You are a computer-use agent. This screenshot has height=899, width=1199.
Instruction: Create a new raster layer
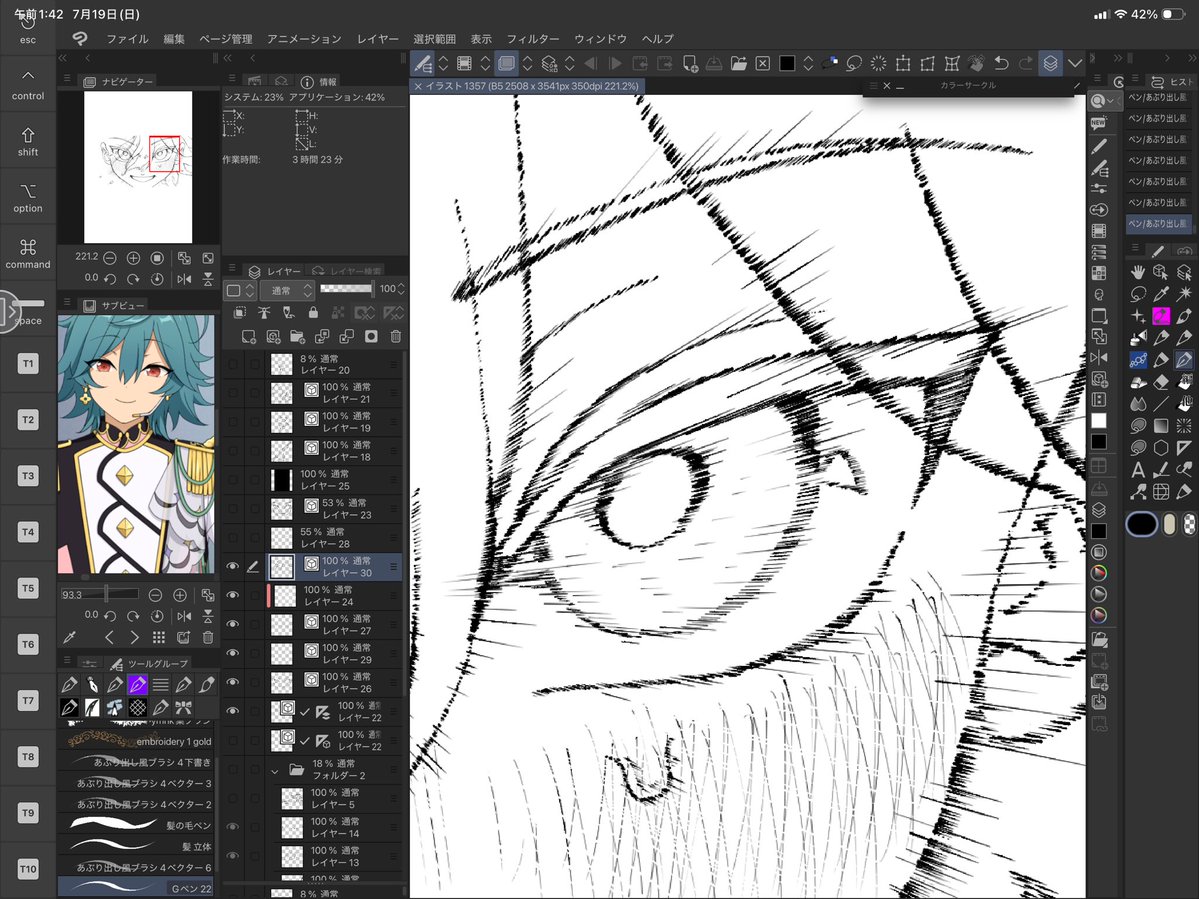tap(249, 336)
